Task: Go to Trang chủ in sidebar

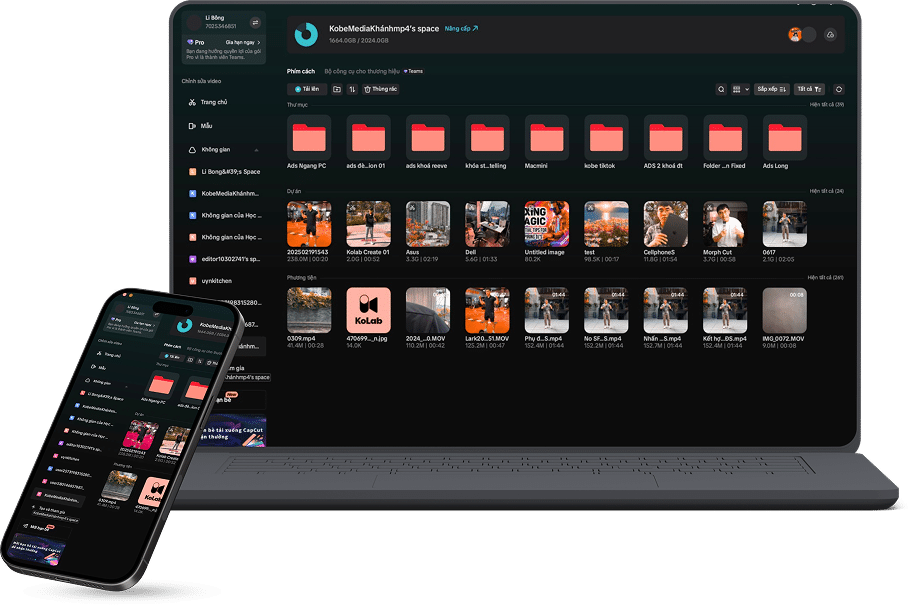Action: [213, 102]
